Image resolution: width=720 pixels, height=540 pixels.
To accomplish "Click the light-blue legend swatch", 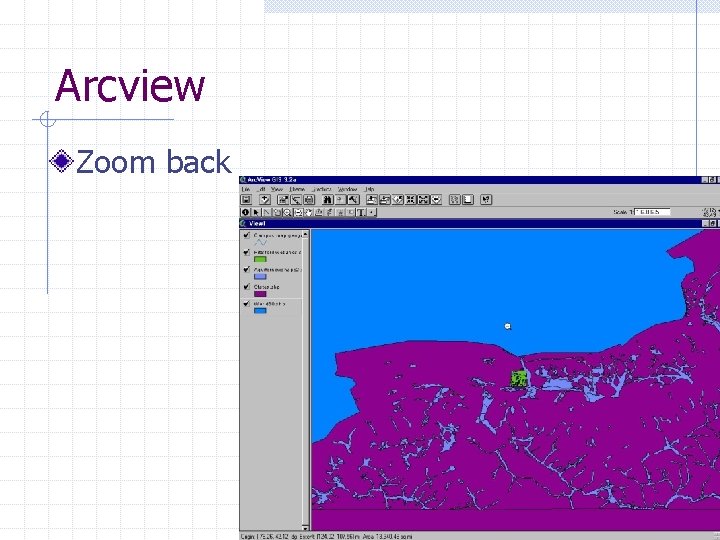I will tap(260, 276).
